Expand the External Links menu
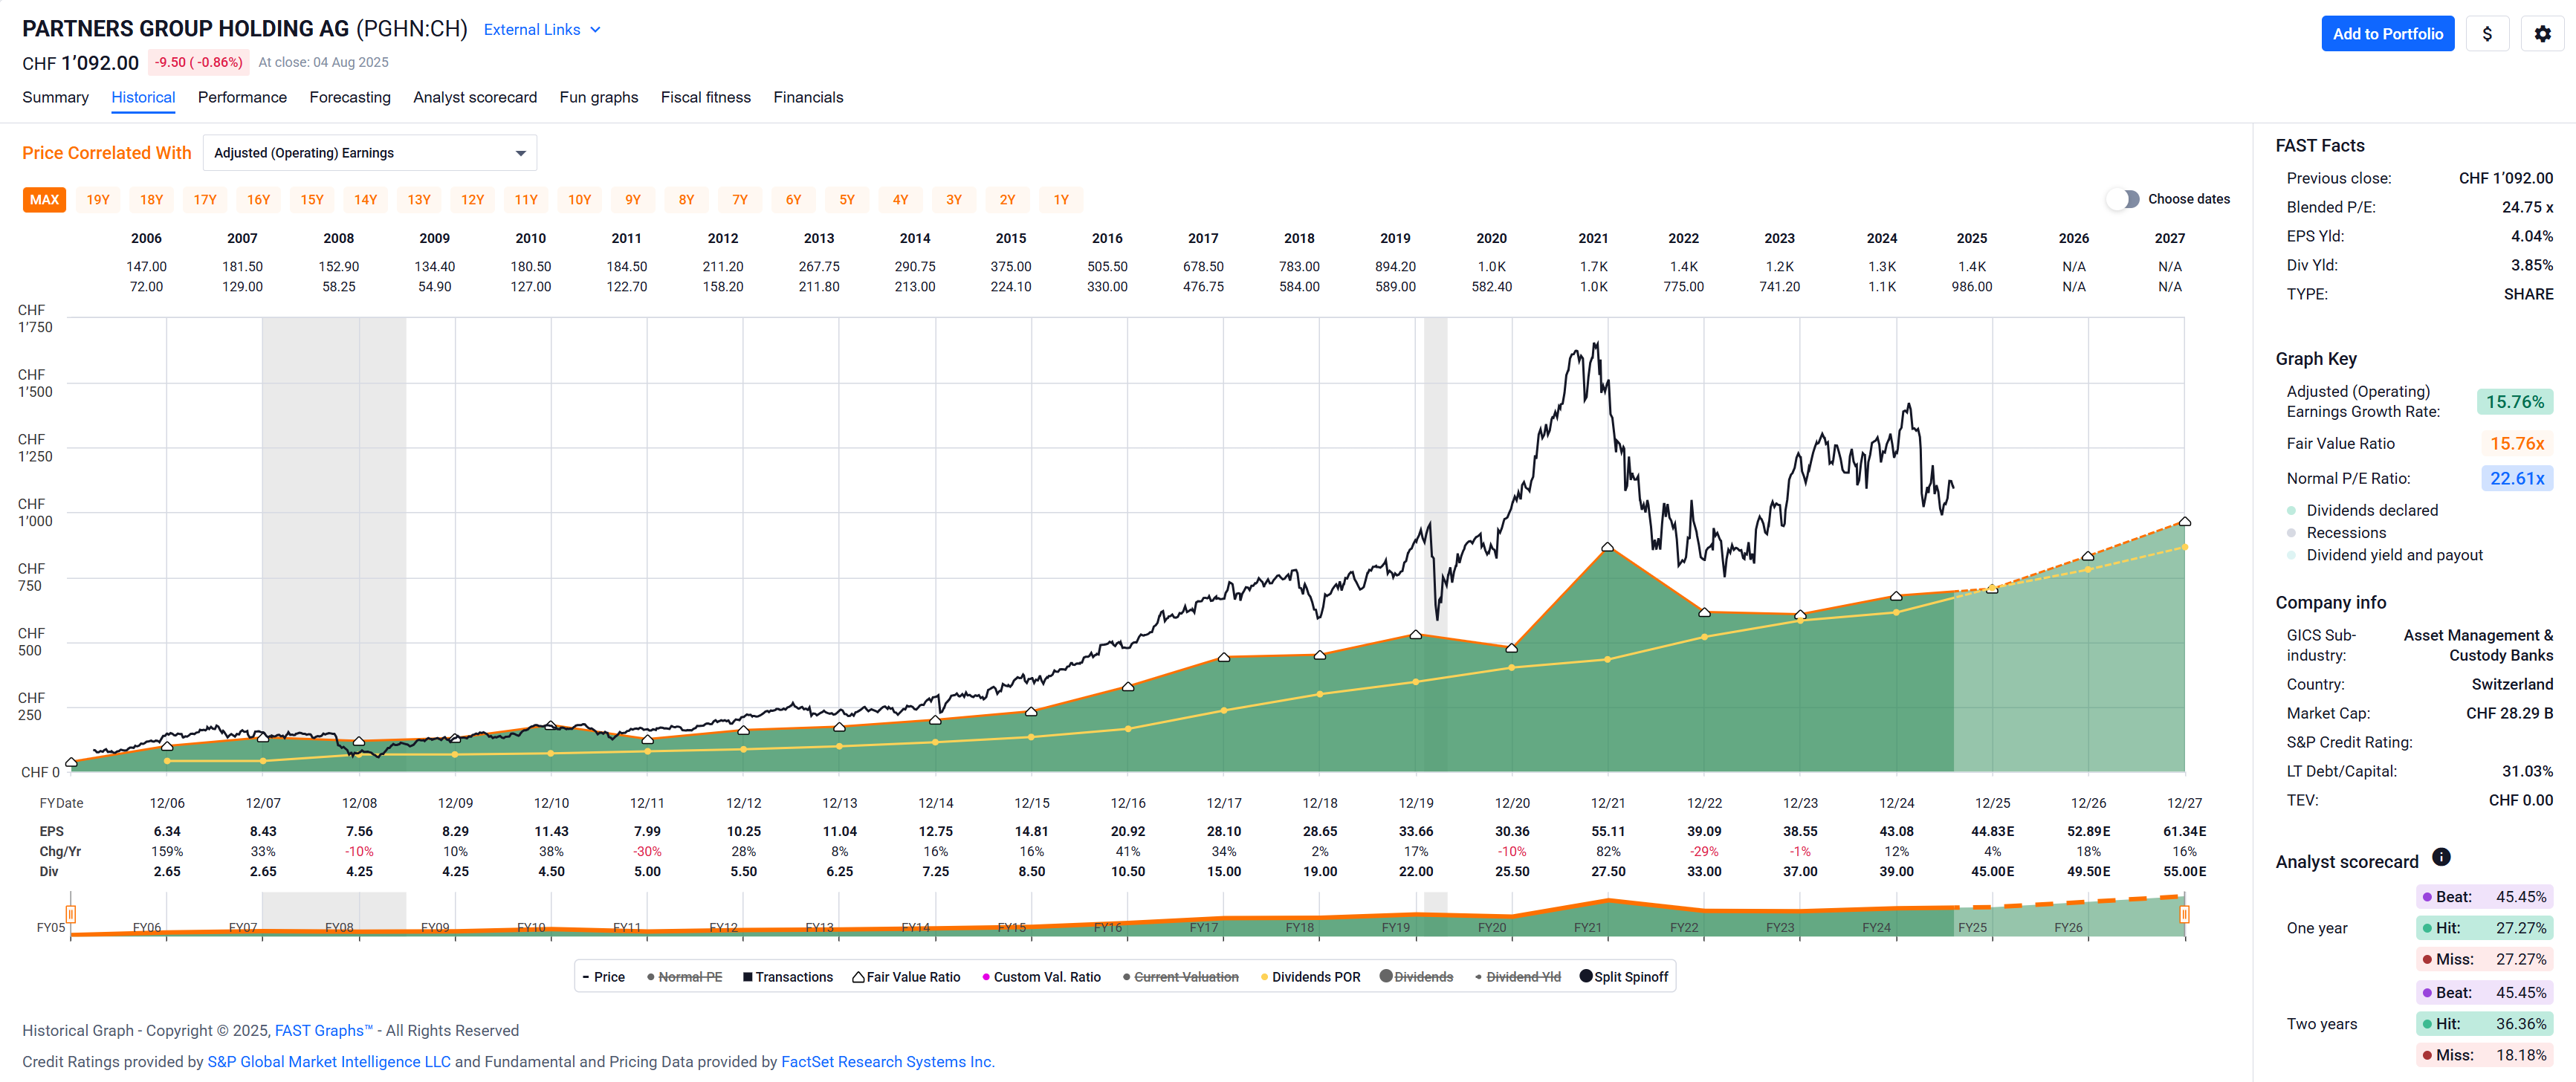Image resolution: width=2576 pixels, height=1082 pixels. (542, 30)
